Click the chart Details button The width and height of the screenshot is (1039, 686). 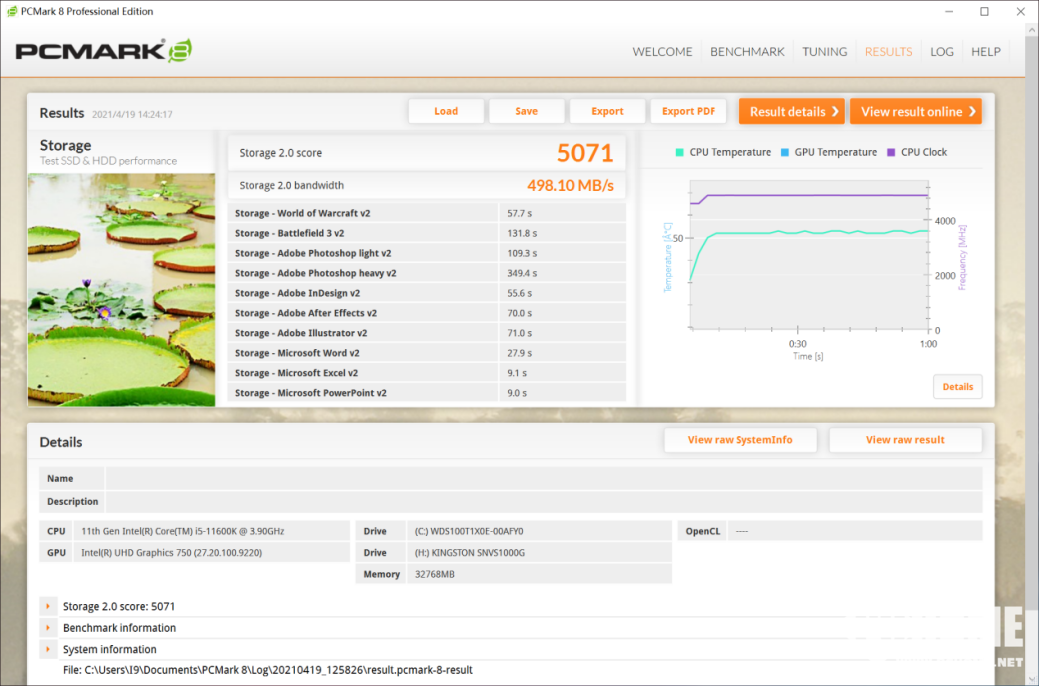(x=957, y=386)
